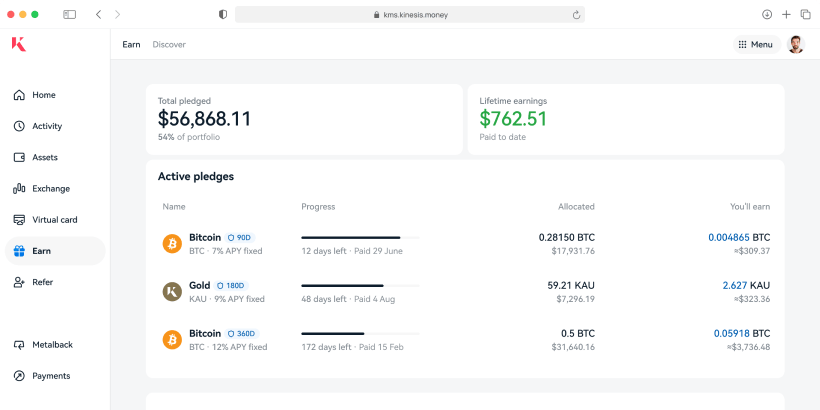Click the user profile avatar
This screenshot has width=820, height=410.
point(795,44)
